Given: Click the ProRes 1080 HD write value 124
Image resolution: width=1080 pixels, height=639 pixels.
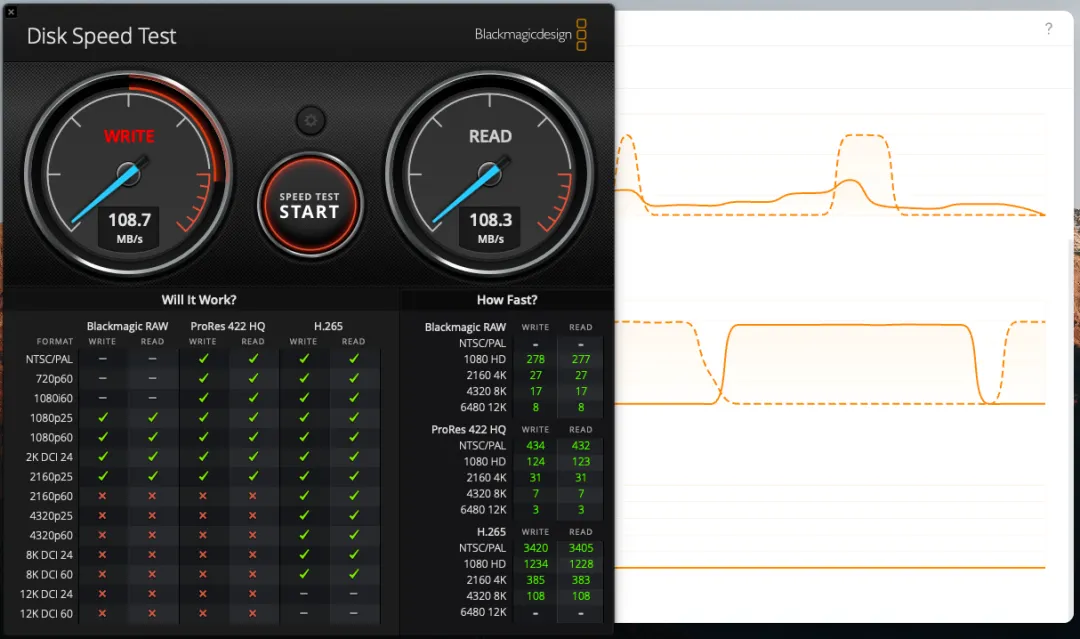Looking at the screenshot, I should point(535,461).
